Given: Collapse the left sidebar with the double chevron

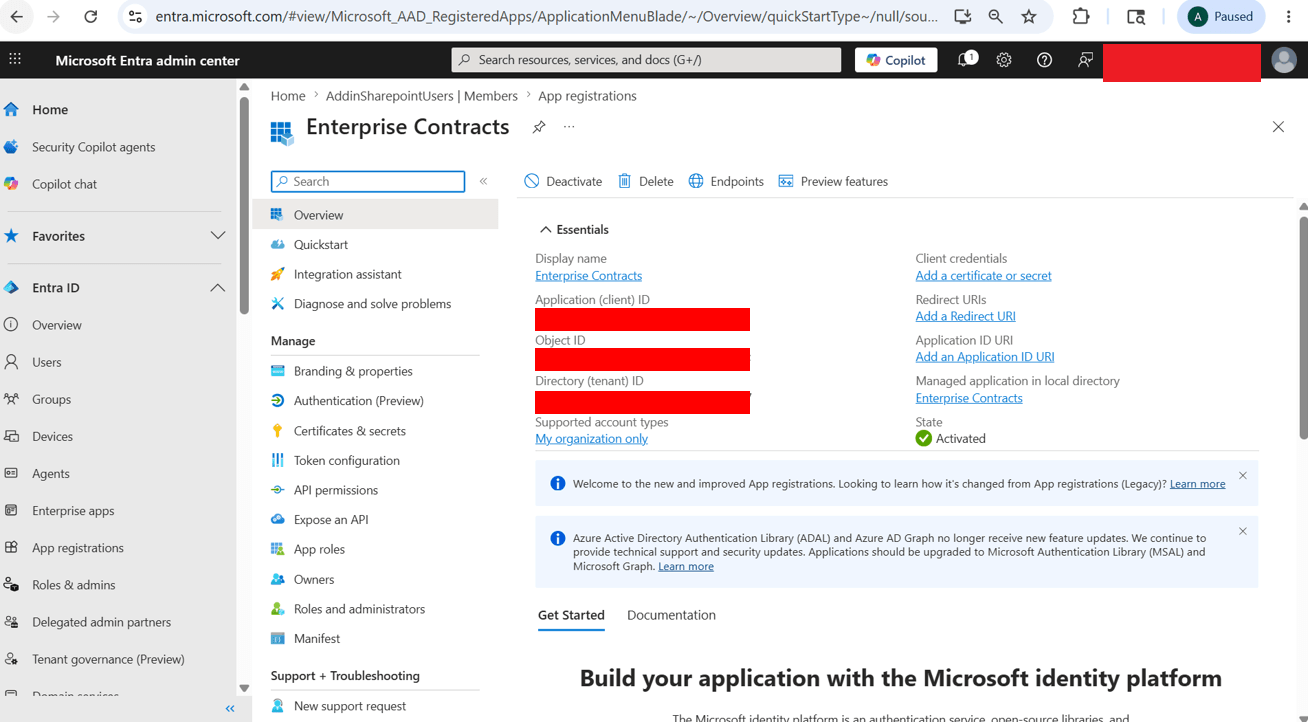Looking at the screenshot, I should tap(230, 709).
